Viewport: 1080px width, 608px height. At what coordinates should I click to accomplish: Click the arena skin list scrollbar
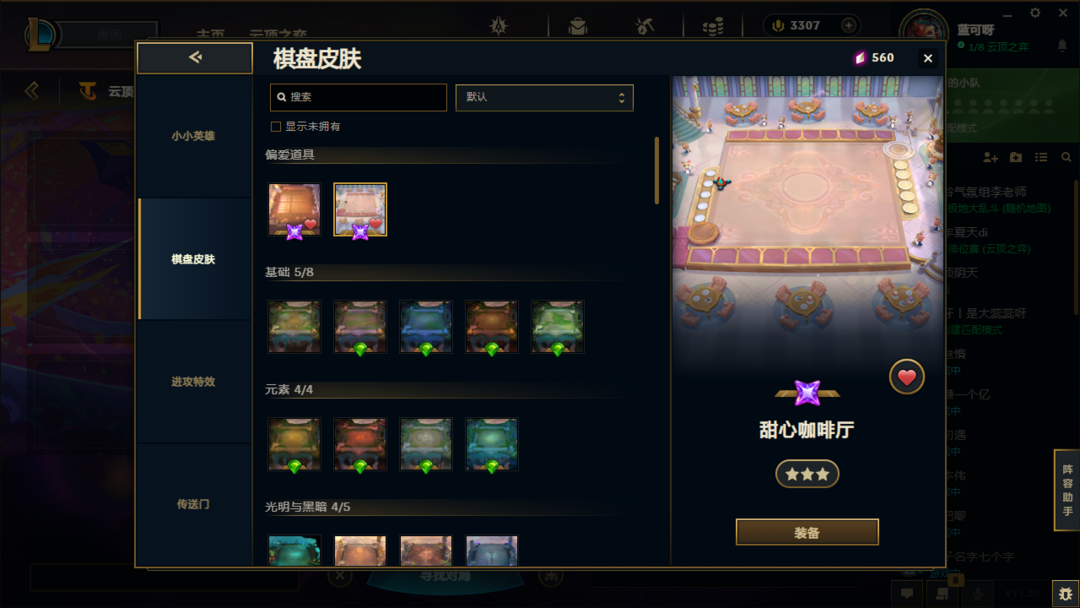[656, 170]
